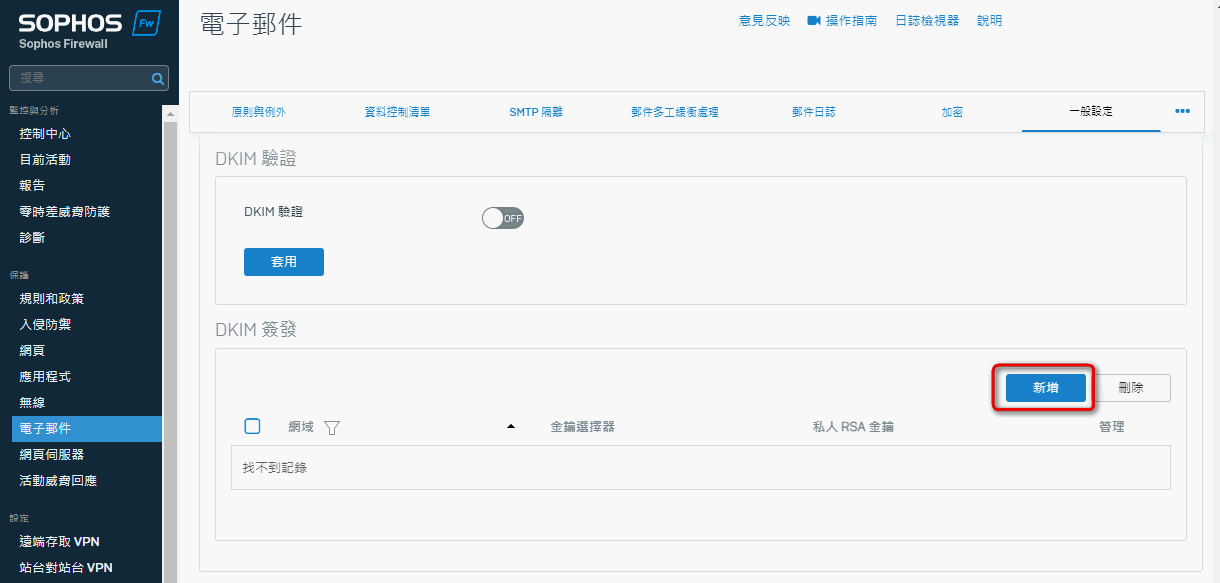Click the 意見反映 feedback link

(x=764, y=21)
